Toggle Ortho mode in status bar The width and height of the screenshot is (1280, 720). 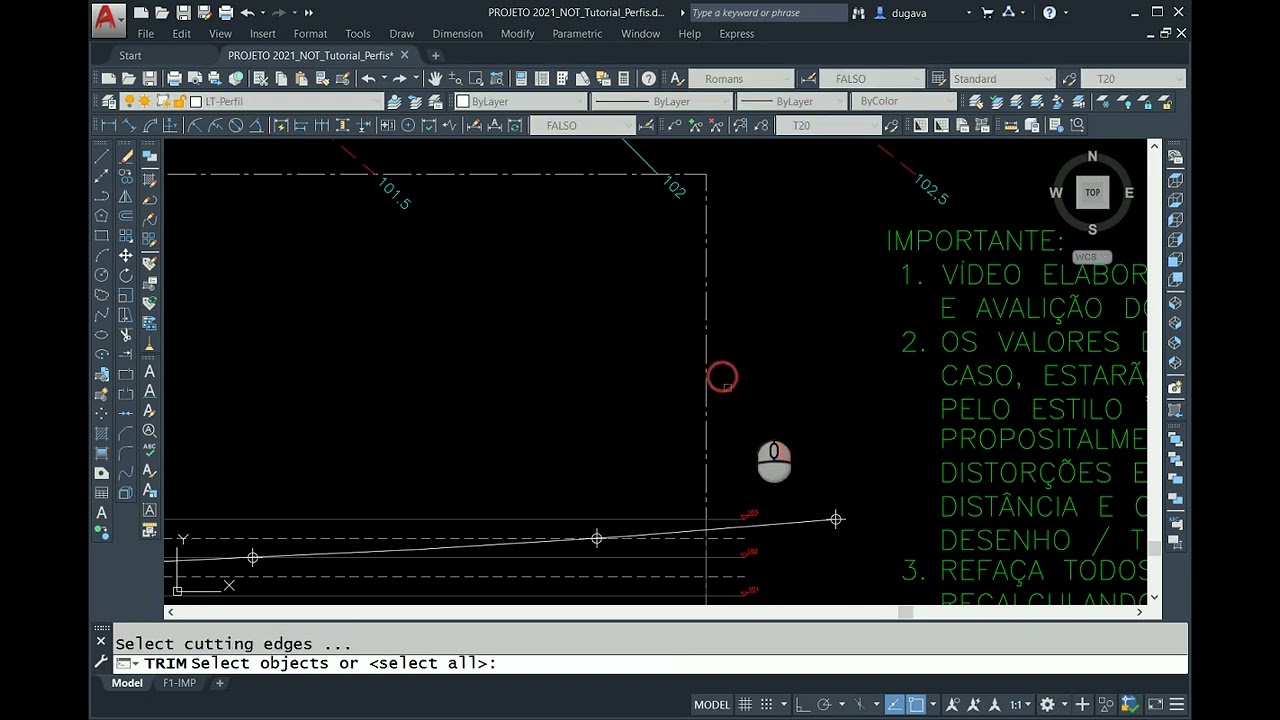point(803,704)
